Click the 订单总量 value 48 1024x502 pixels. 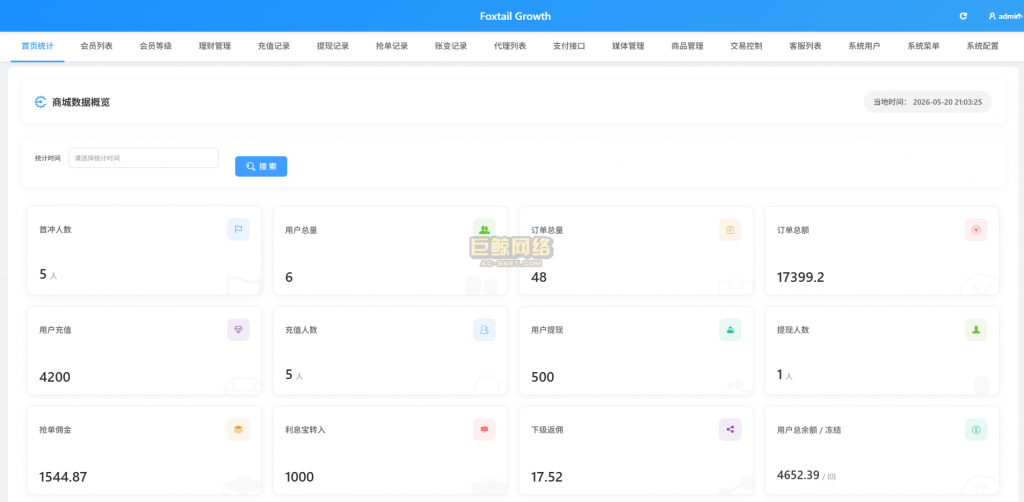(539, 277)
